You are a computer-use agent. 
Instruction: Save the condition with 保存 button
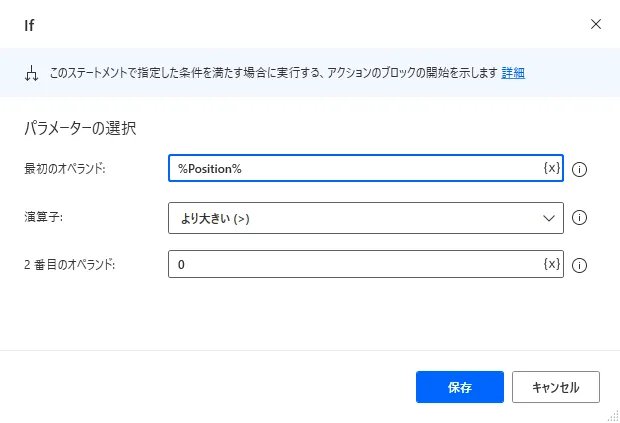point(460,386)
